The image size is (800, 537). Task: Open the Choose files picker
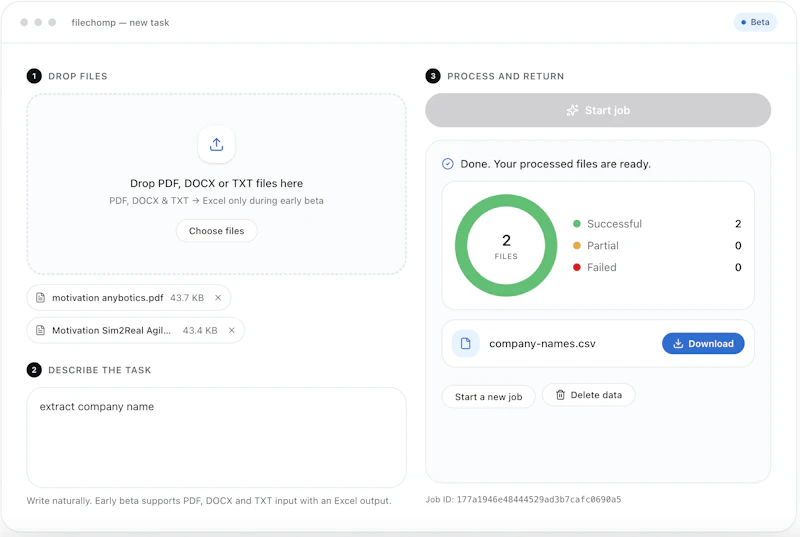point(216,231)
